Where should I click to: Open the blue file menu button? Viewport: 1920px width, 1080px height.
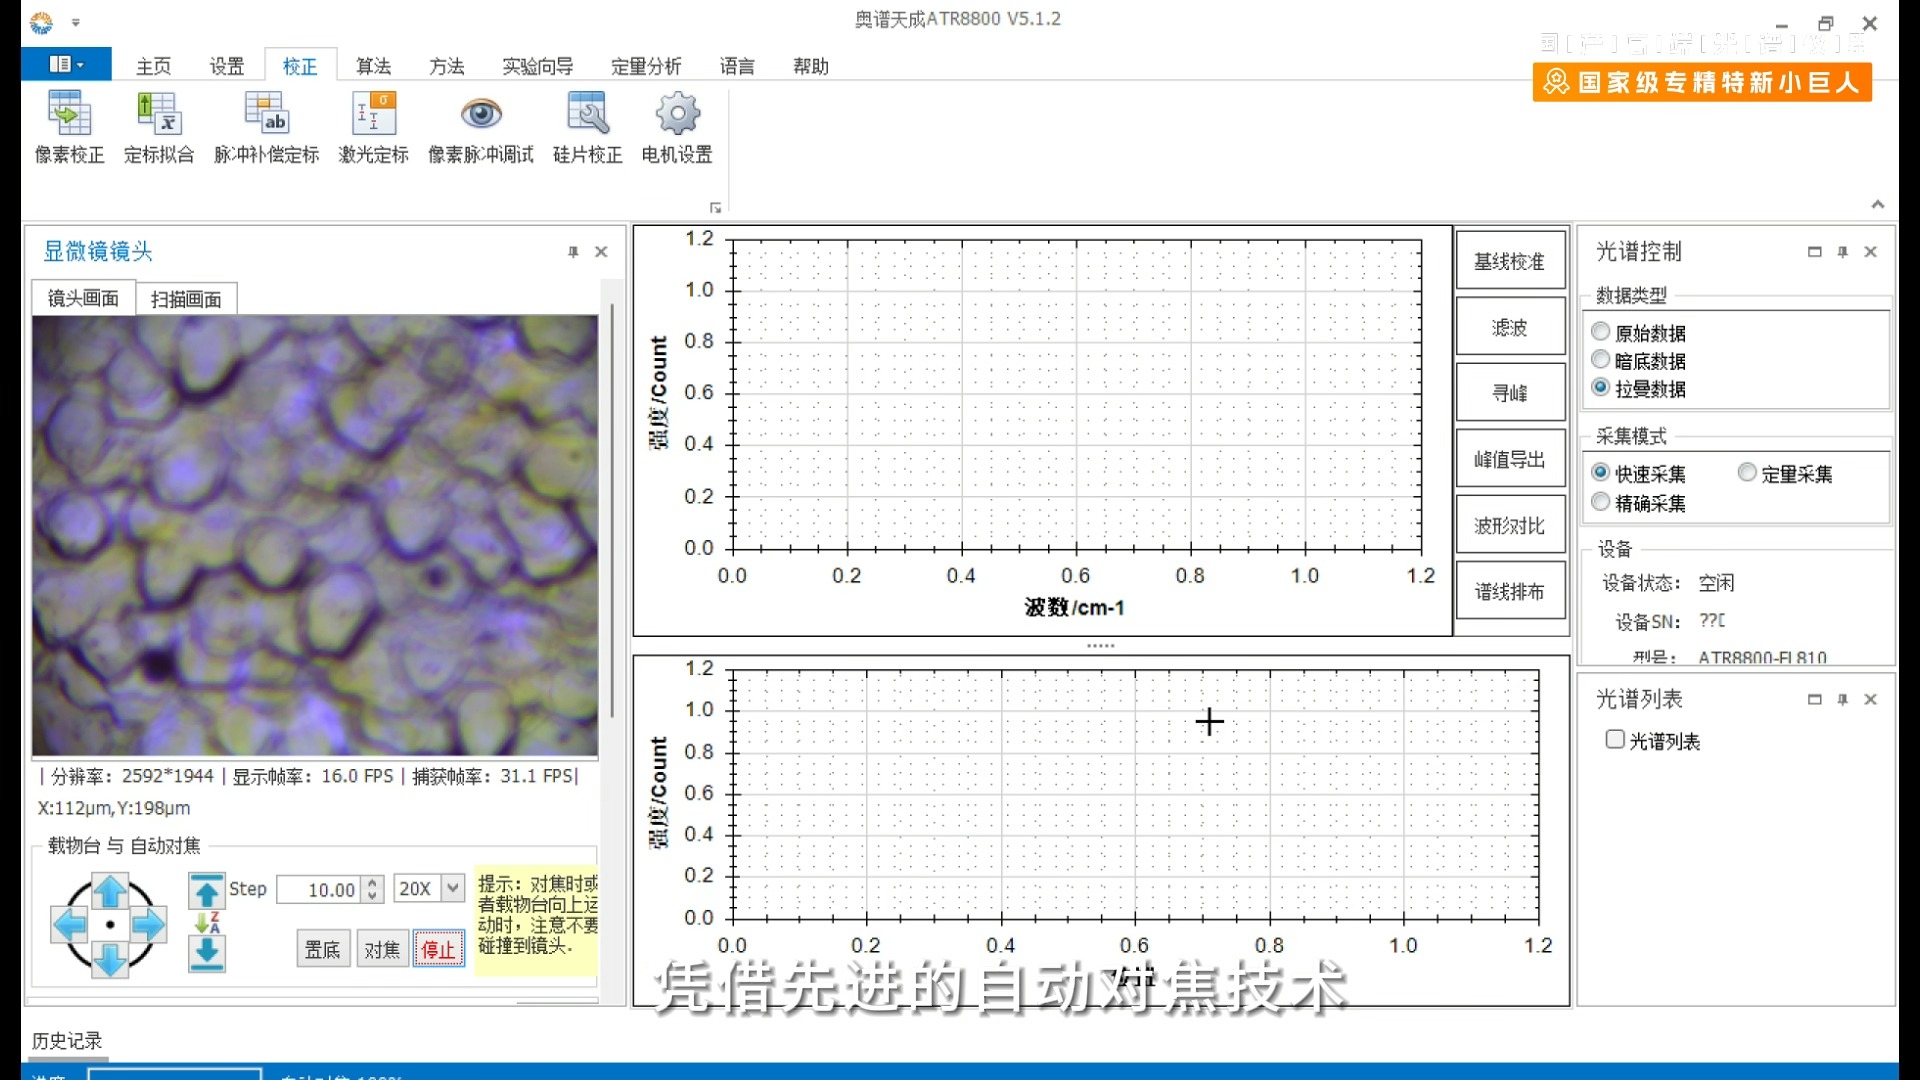point(66,64)
